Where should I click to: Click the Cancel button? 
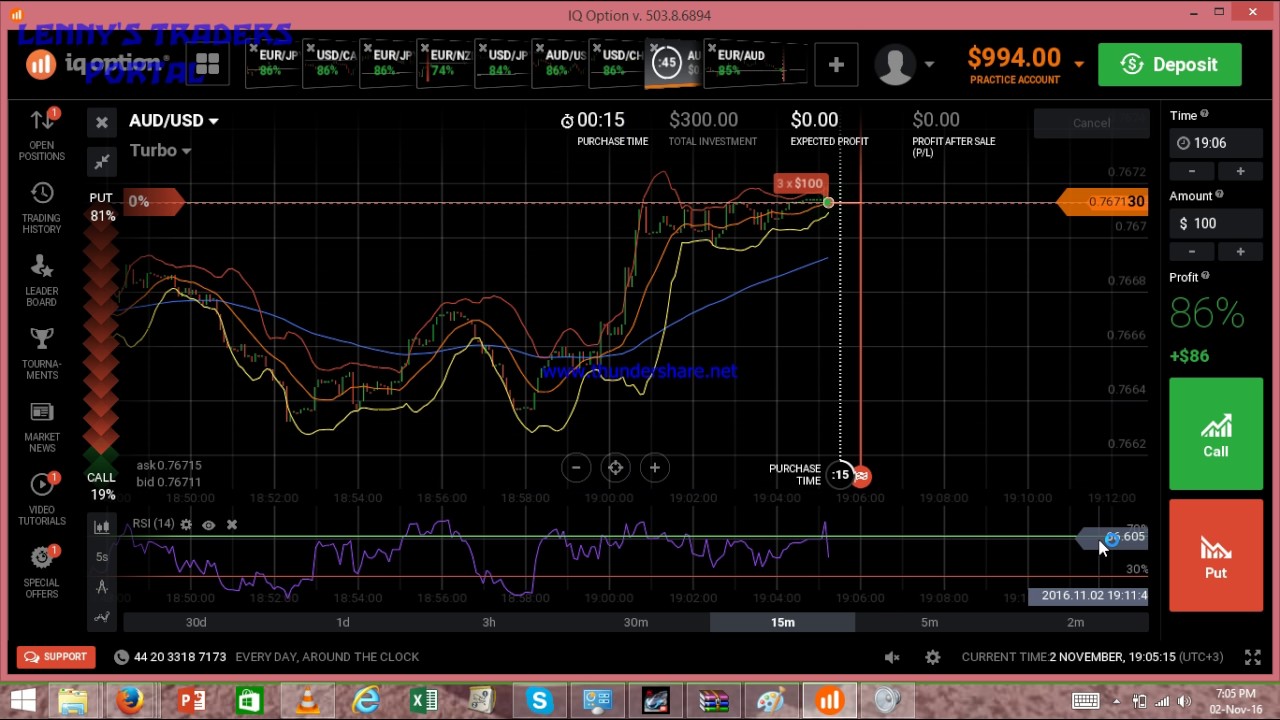coord(1091,123)
